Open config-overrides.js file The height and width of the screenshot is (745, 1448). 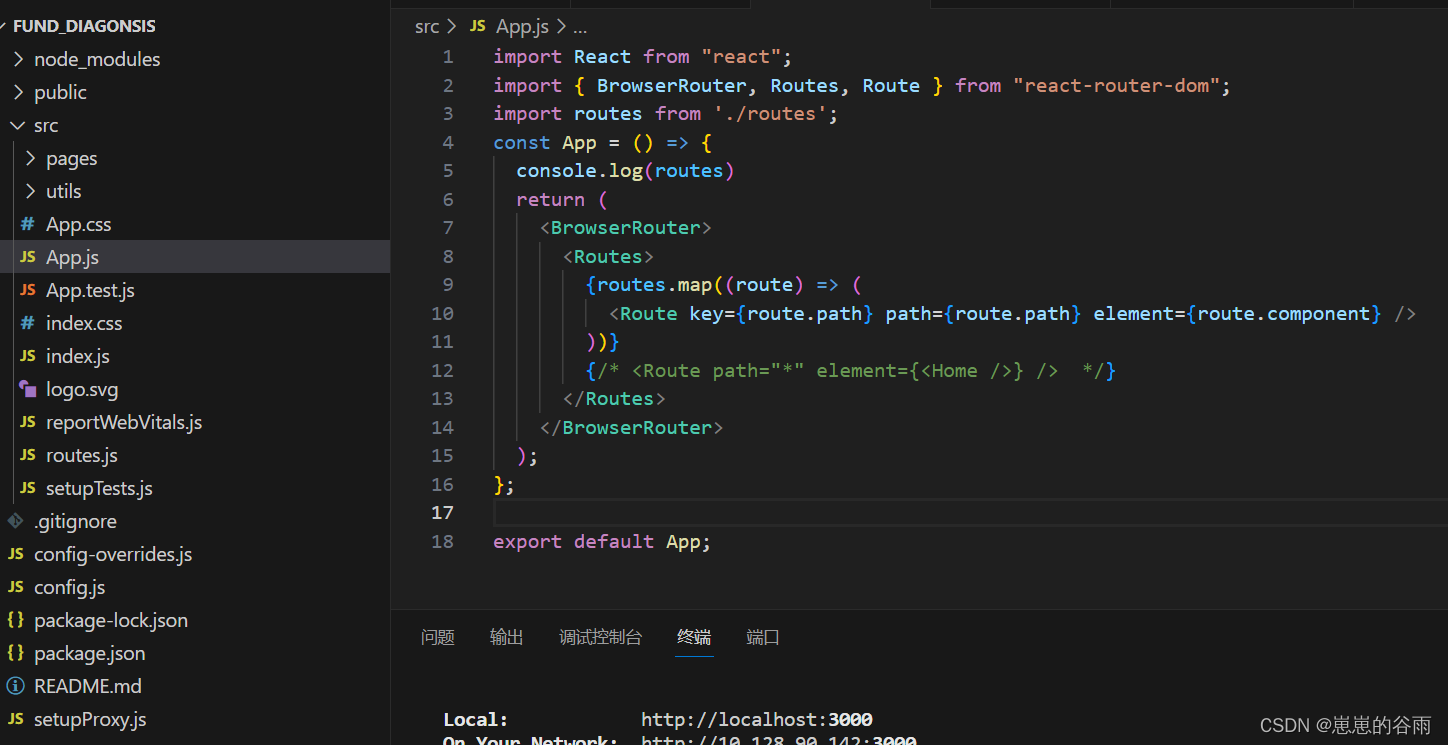[x=195, y=554]
